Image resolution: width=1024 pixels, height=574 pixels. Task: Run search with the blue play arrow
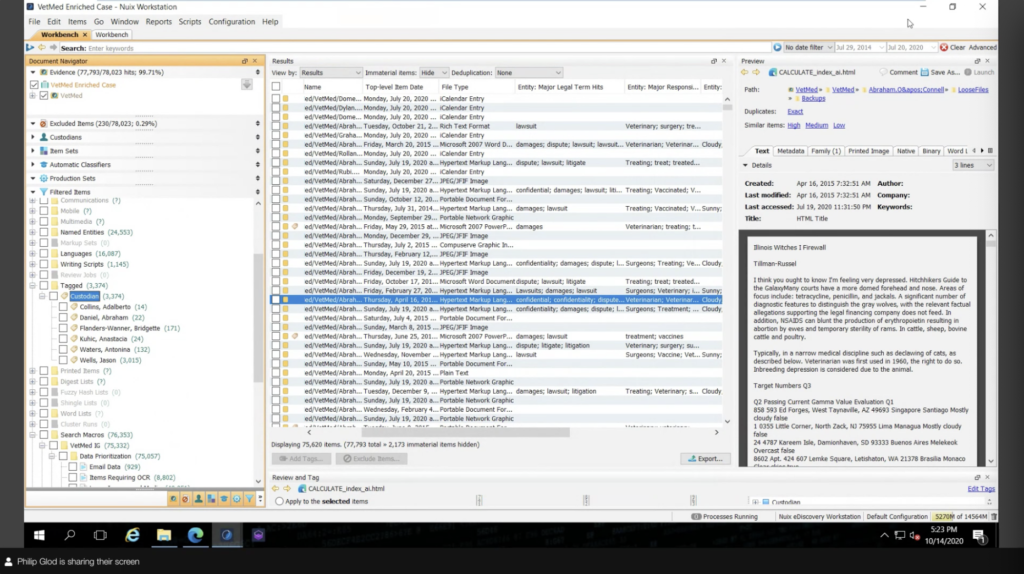pyautogui.click(x=30, y=48)
